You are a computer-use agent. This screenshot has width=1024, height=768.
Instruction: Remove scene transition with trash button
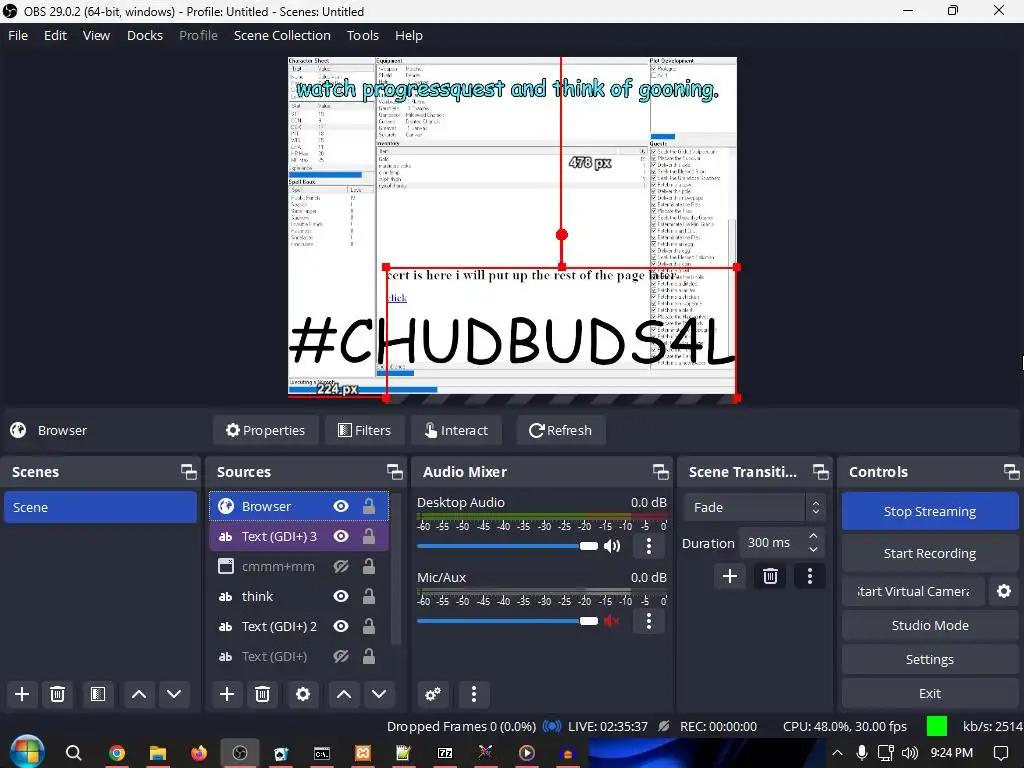[x=771, y=576]
